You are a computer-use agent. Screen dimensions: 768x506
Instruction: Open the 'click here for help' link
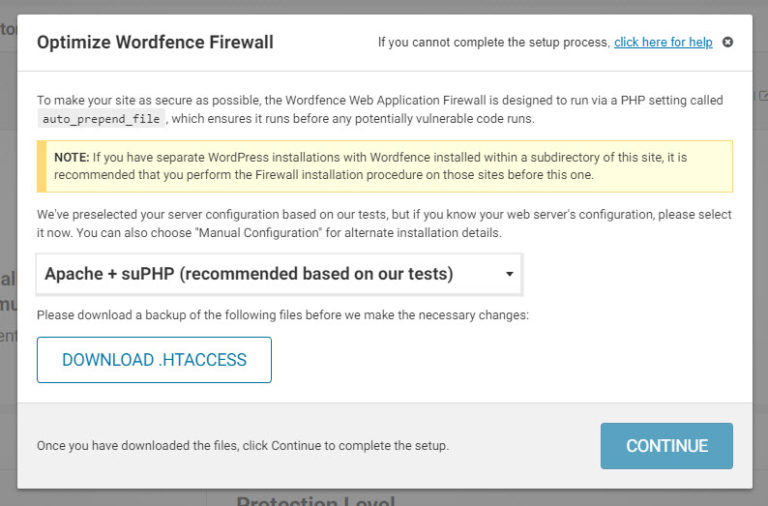click(x=663, y=42)
